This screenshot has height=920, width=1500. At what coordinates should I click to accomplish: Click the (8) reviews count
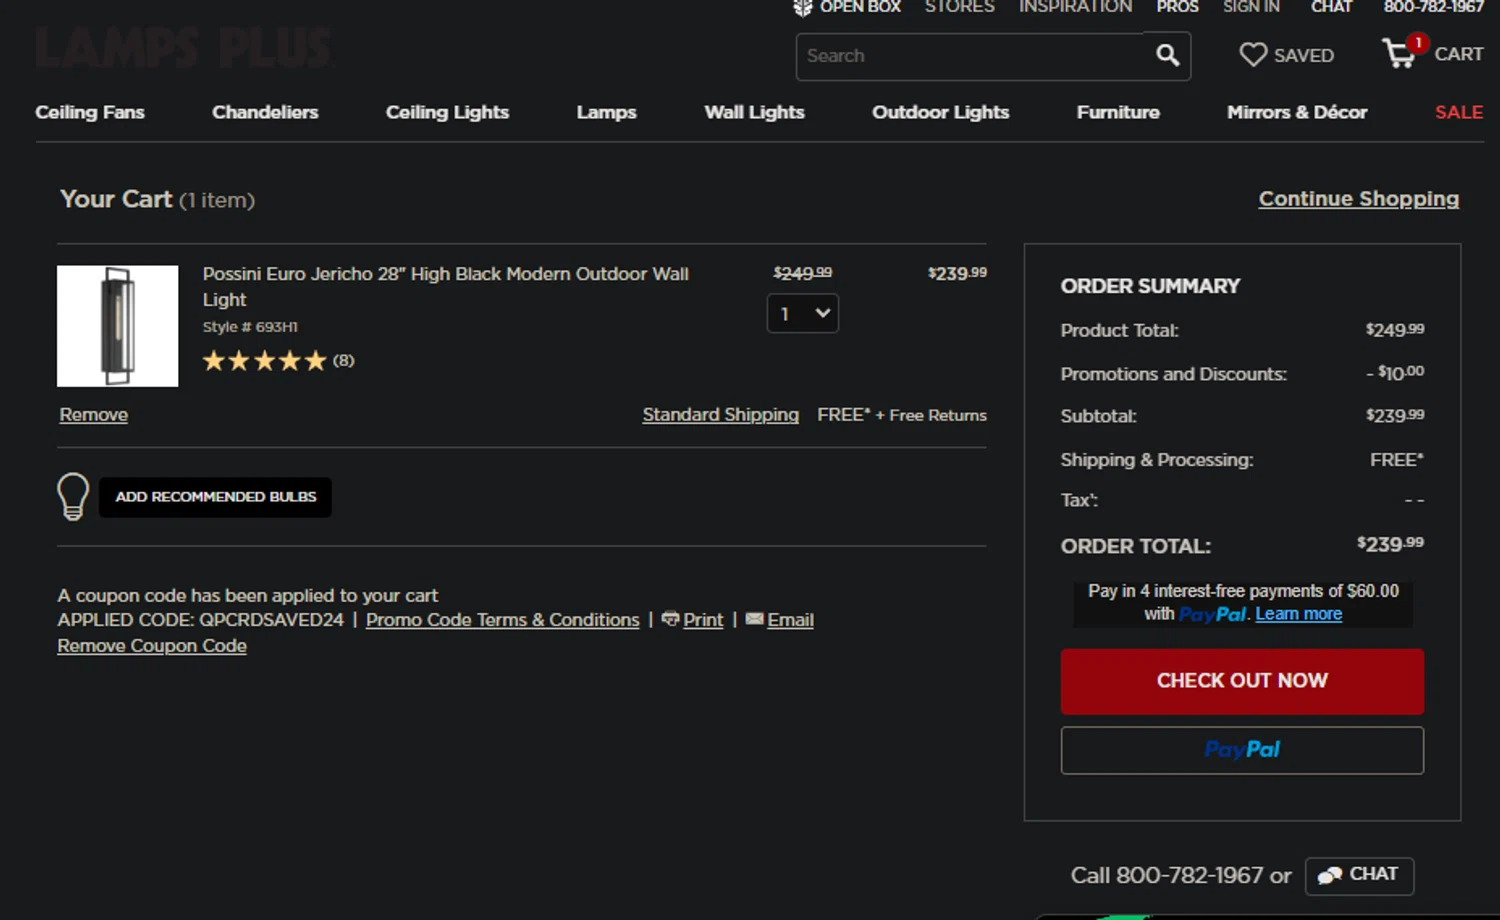coord(343,360)
